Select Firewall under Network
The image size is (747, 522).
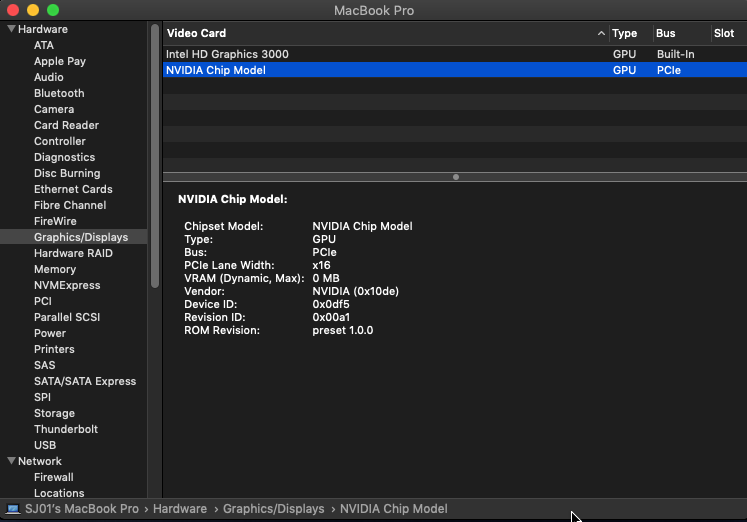53,477
